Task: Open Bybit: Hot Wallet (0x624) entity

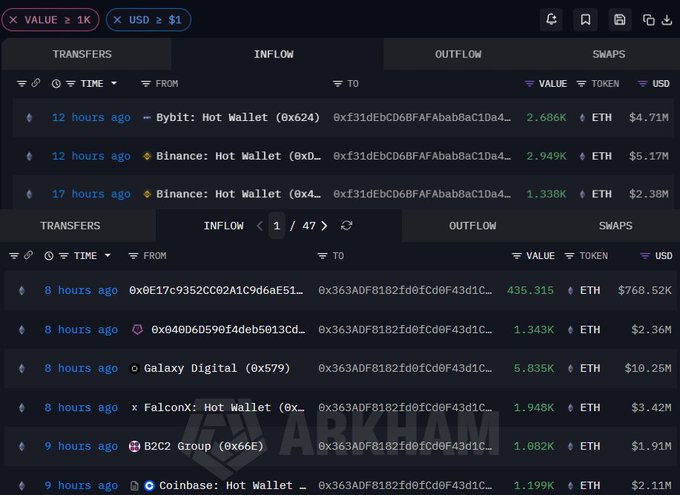Action: pos(238,118)
